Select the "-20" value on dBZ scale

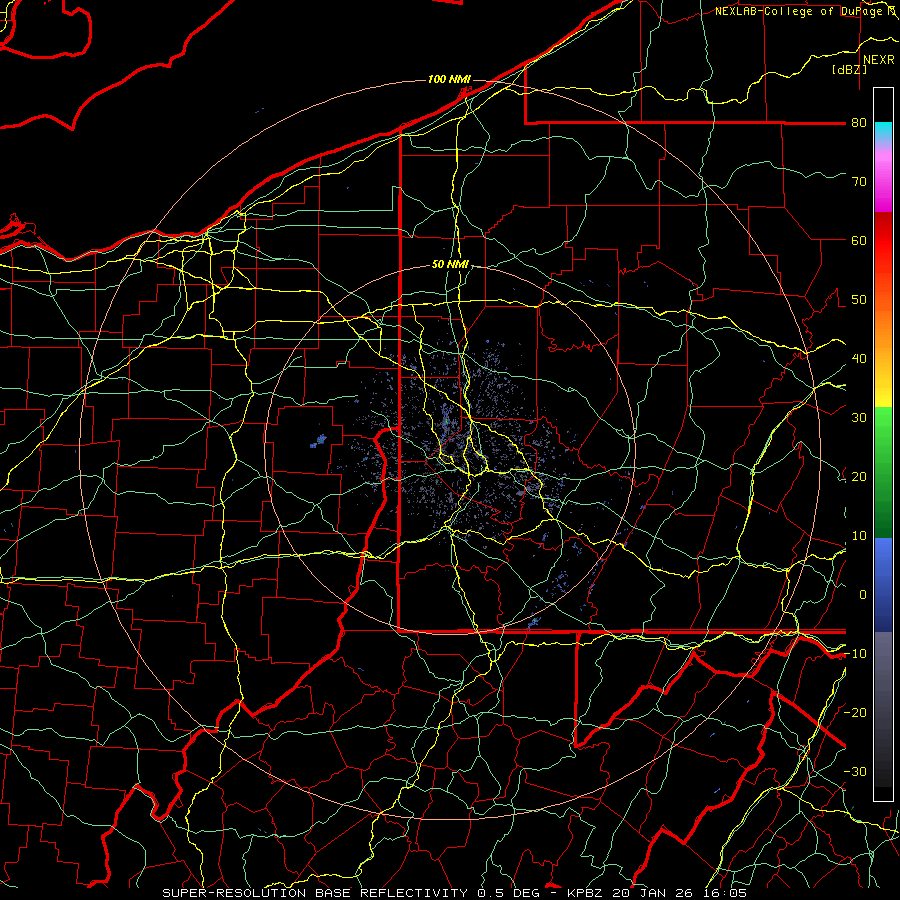tap(855, 712)
